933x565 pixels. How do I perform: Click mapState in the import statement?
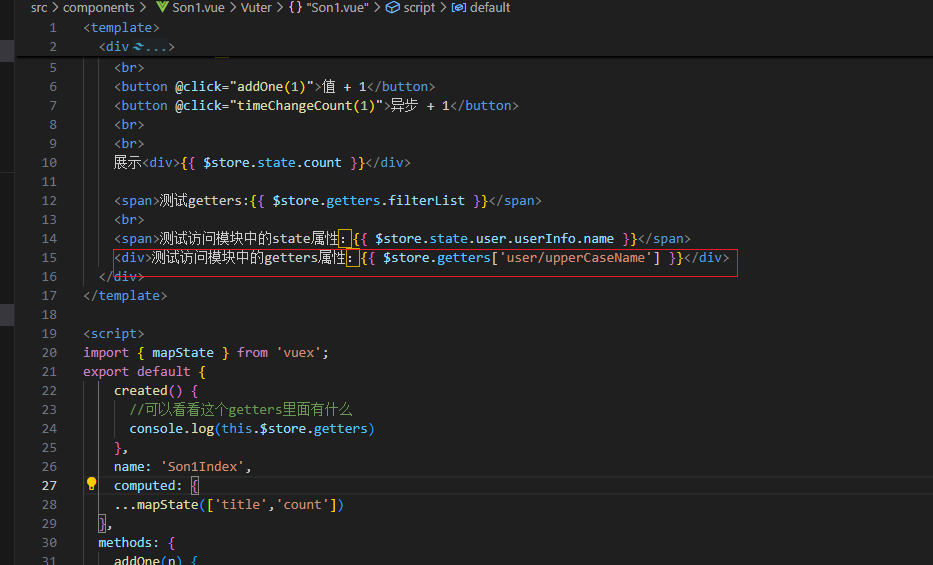(183, 352)
